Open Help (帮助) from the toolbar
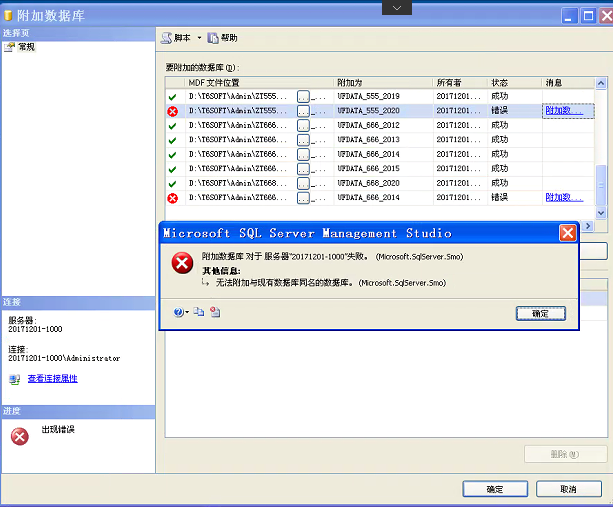613x507 pixels. (x=222, y=38)
